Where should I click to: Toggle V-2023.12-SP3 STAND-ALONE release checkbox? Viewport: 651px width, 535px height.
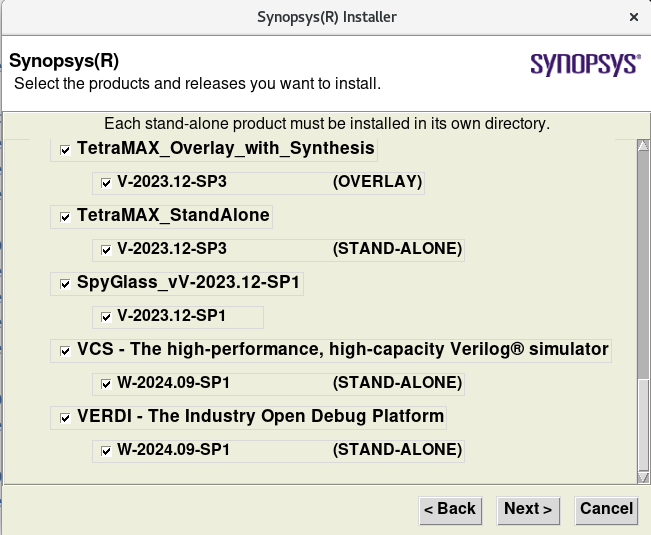[105, 249]
